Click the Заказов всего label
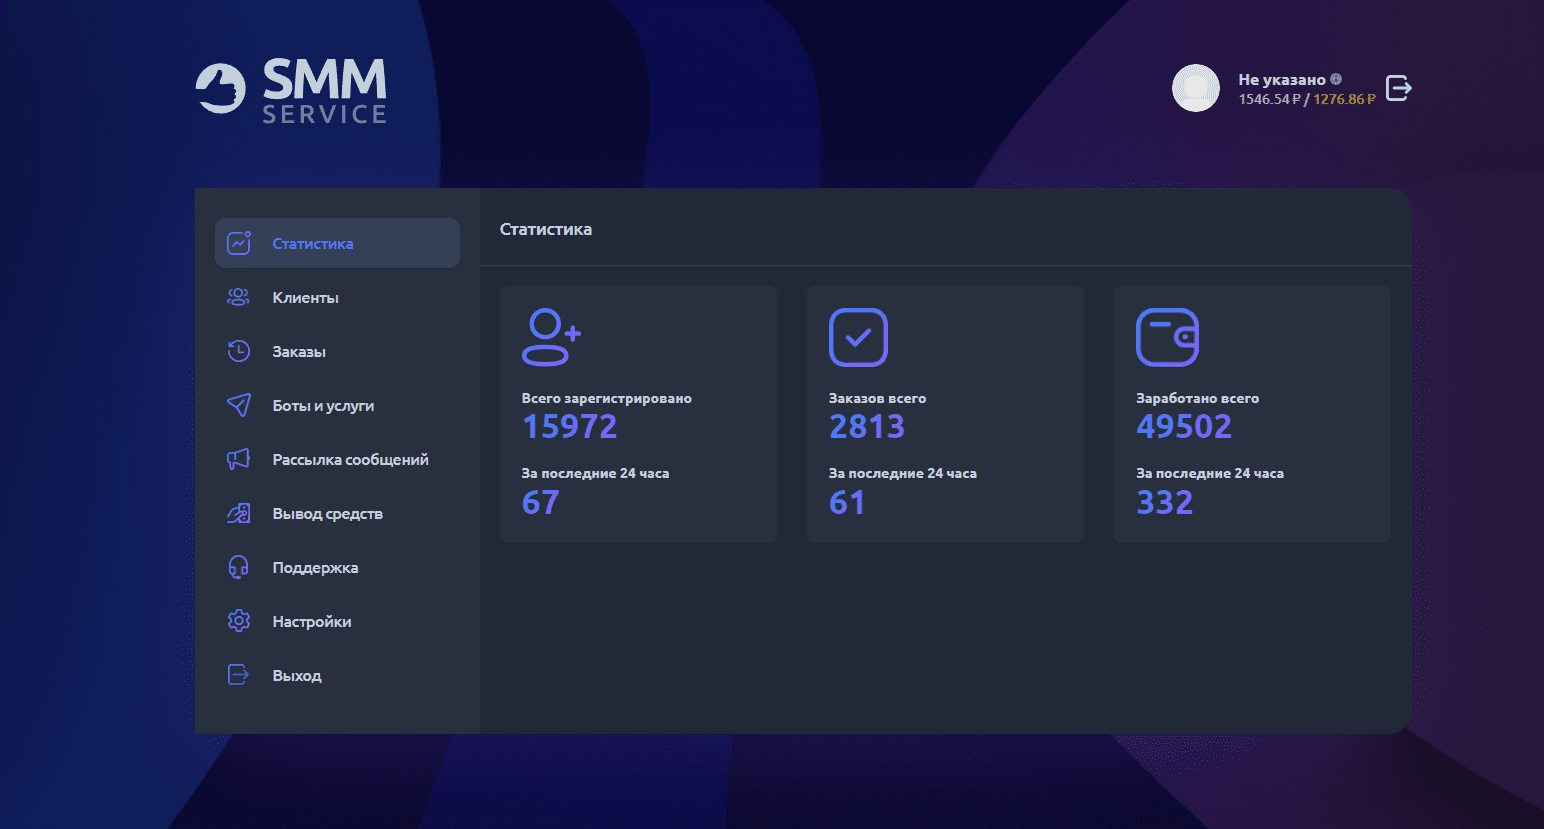The height and width of the screenshot is (829, 1544). click(x=877, y=398)
